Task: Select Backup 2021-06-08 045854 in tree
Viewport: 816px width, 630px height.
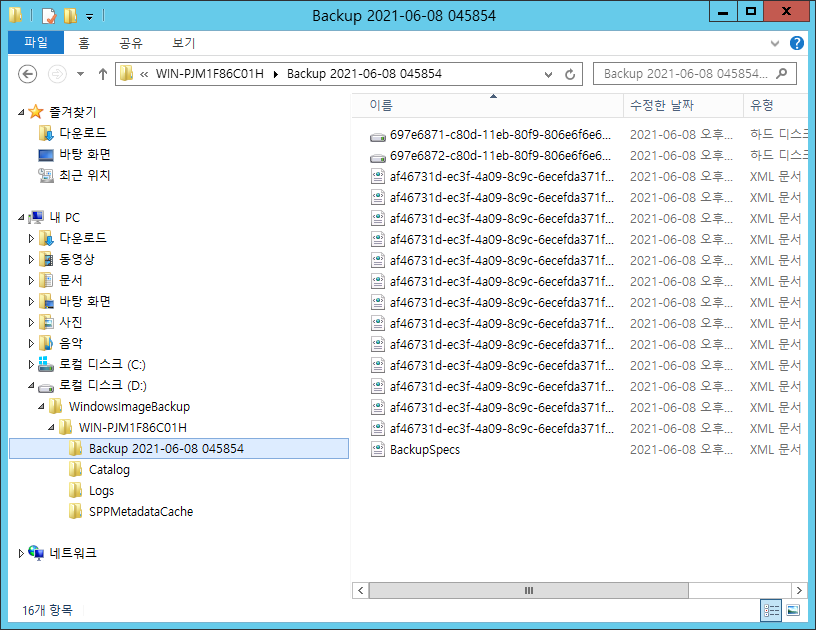Action: (x=179, y=448)
